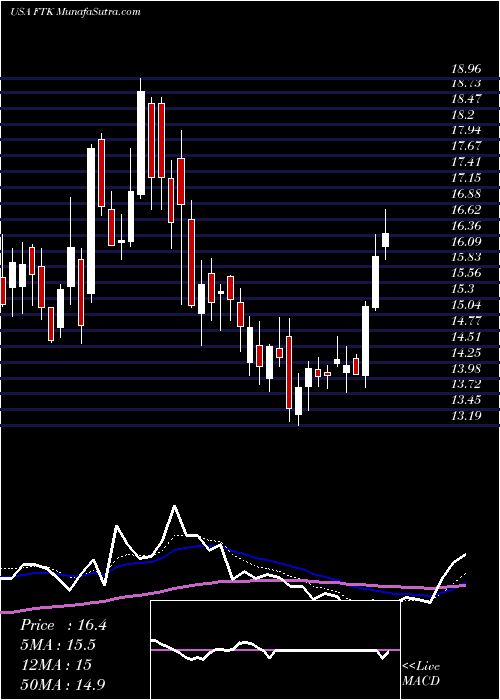Select the 13.98 price axis label
Screen dimensions: 500x700
click(x=466, y=368)
